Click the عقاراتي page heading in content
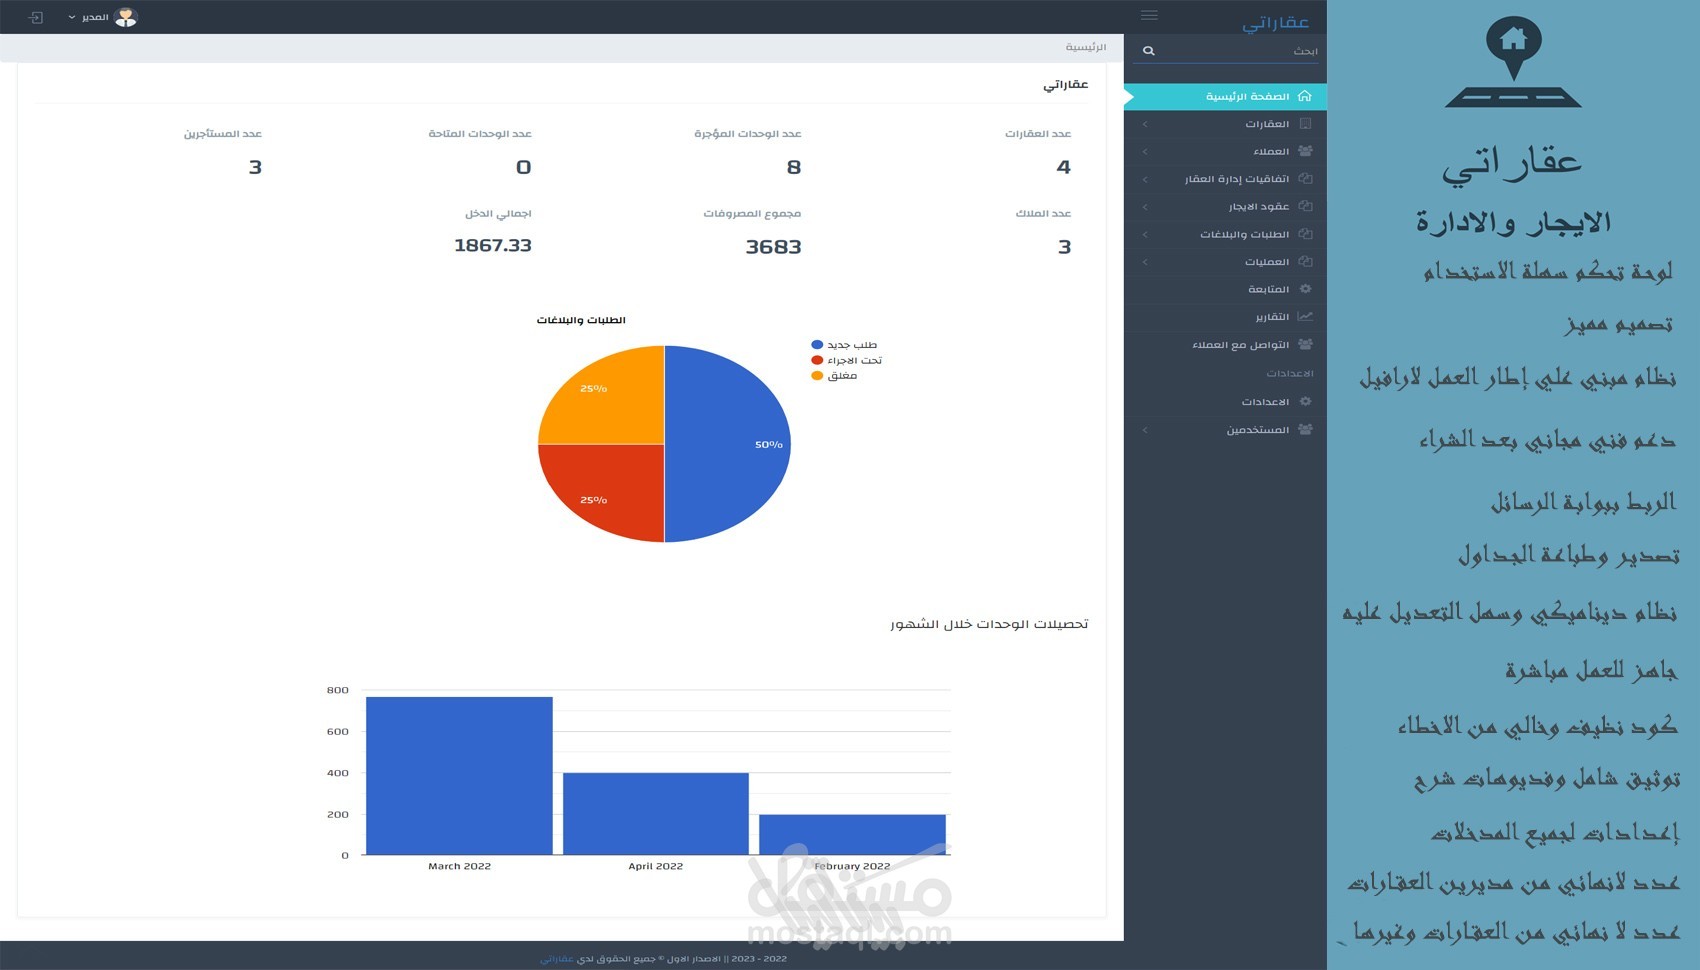The height and width of the screenshot is (970, 1700). point(1066,84)
